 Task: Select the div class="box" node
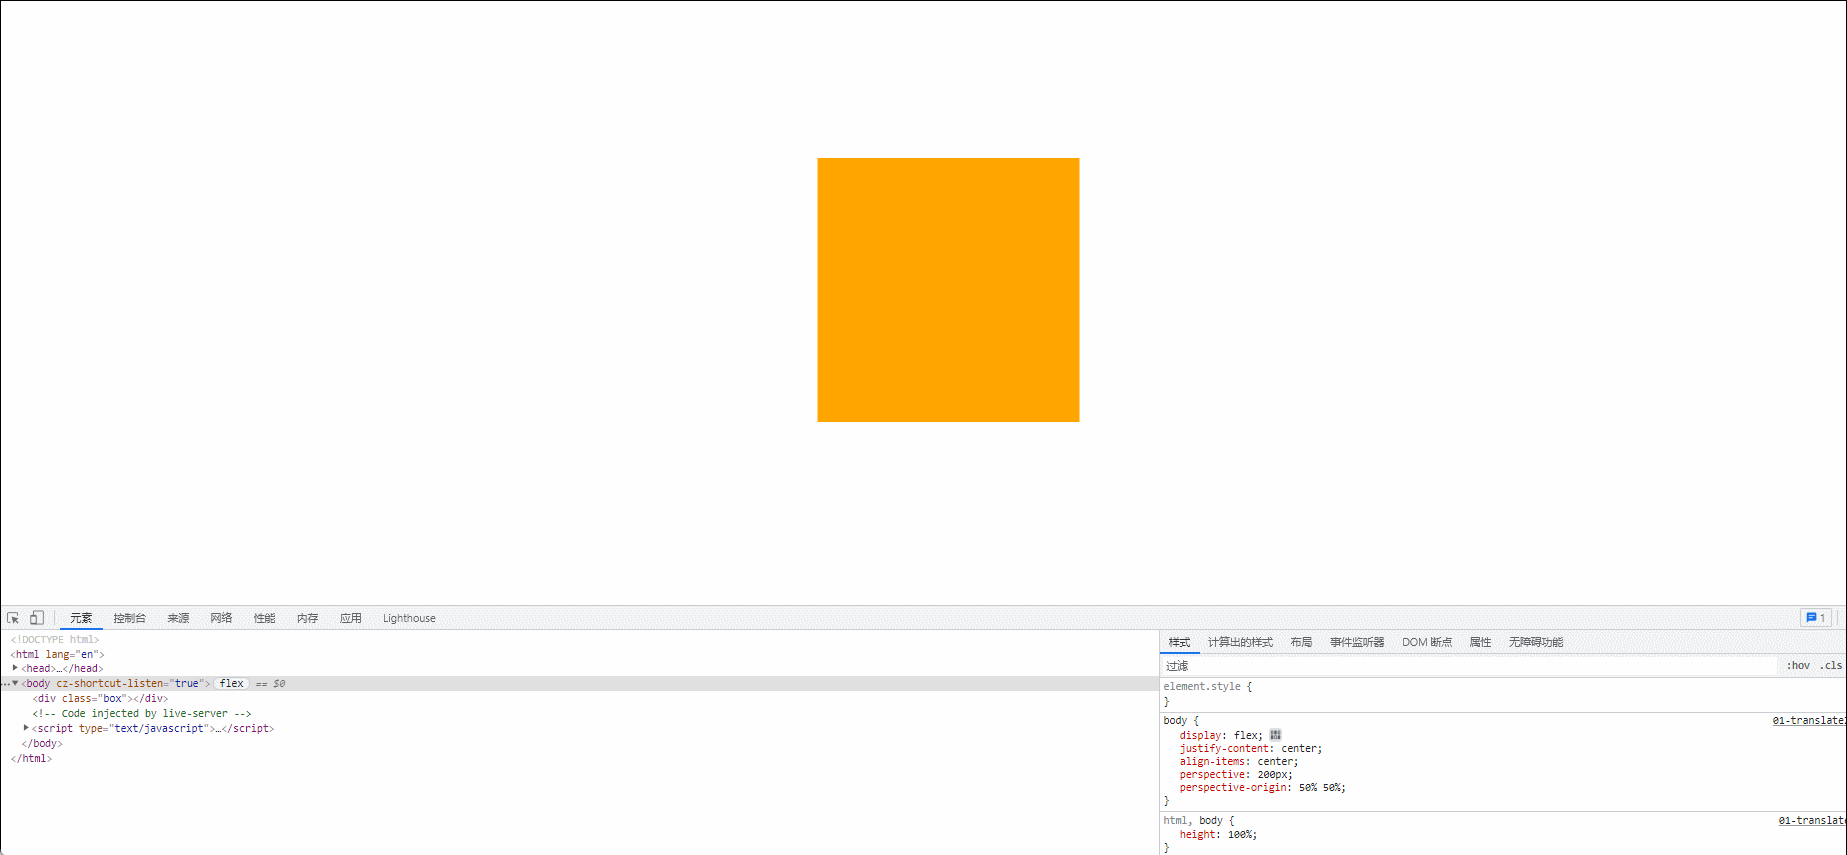click(x=100, y=699)
